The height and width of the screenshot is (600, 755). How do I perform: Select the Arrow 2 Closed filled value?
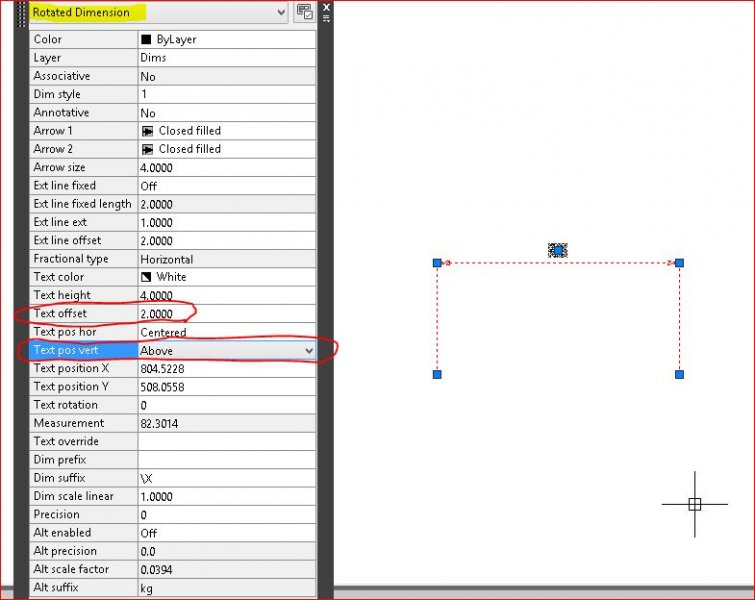tap(227, 149)
